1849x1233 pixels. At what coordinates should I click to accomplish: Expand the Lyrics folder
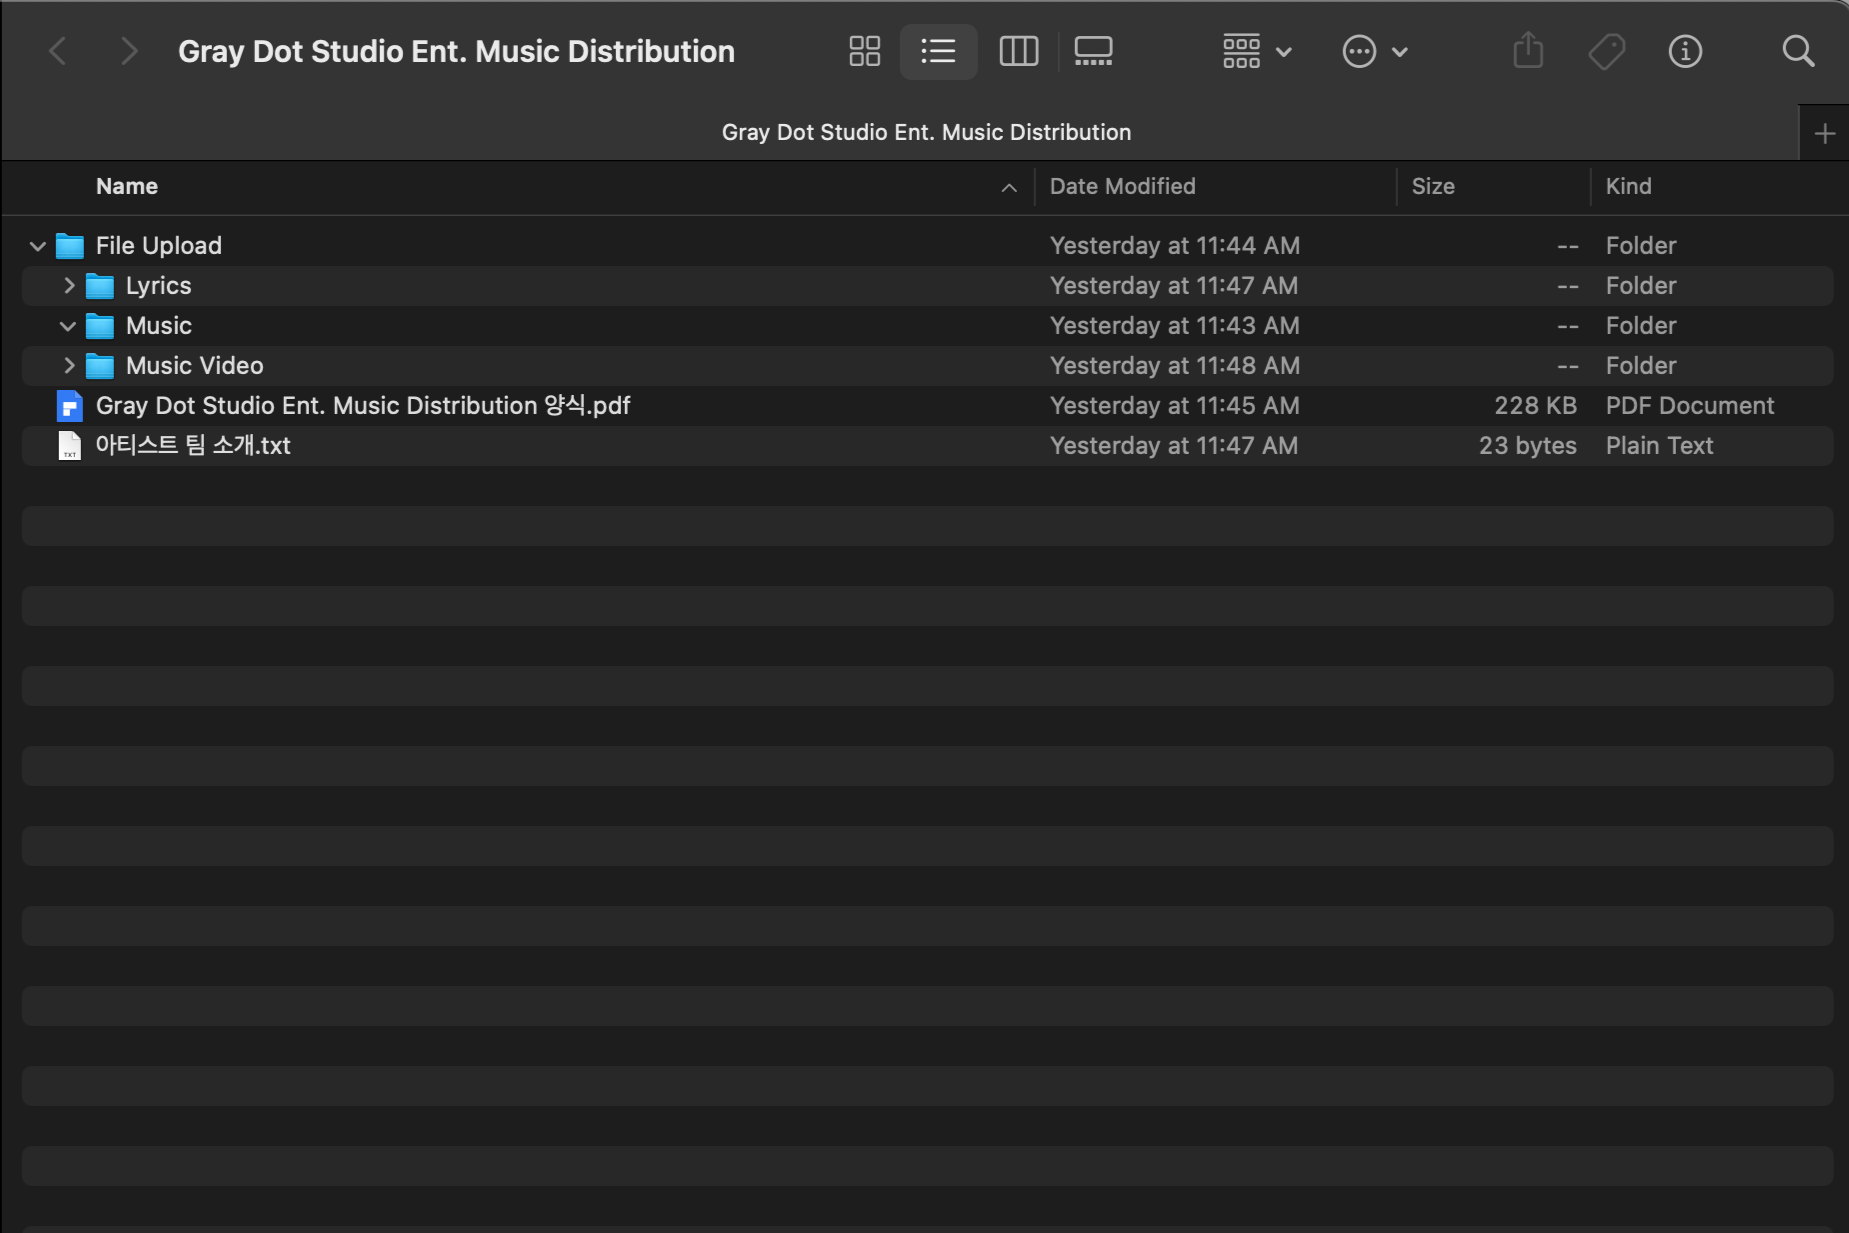(68, 285)
